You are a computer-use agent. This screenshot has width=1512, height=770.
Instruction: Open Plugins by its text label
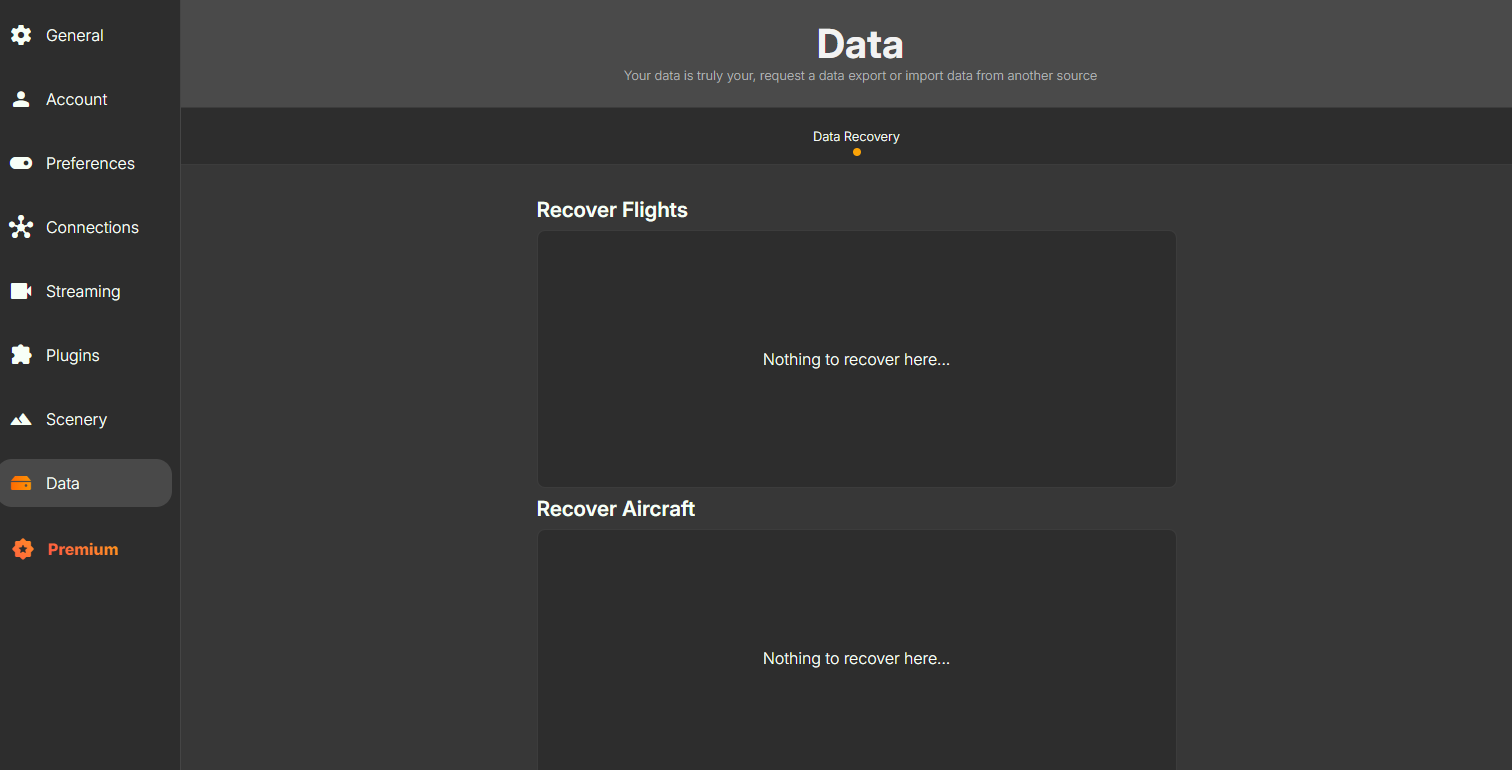point(73,355)
